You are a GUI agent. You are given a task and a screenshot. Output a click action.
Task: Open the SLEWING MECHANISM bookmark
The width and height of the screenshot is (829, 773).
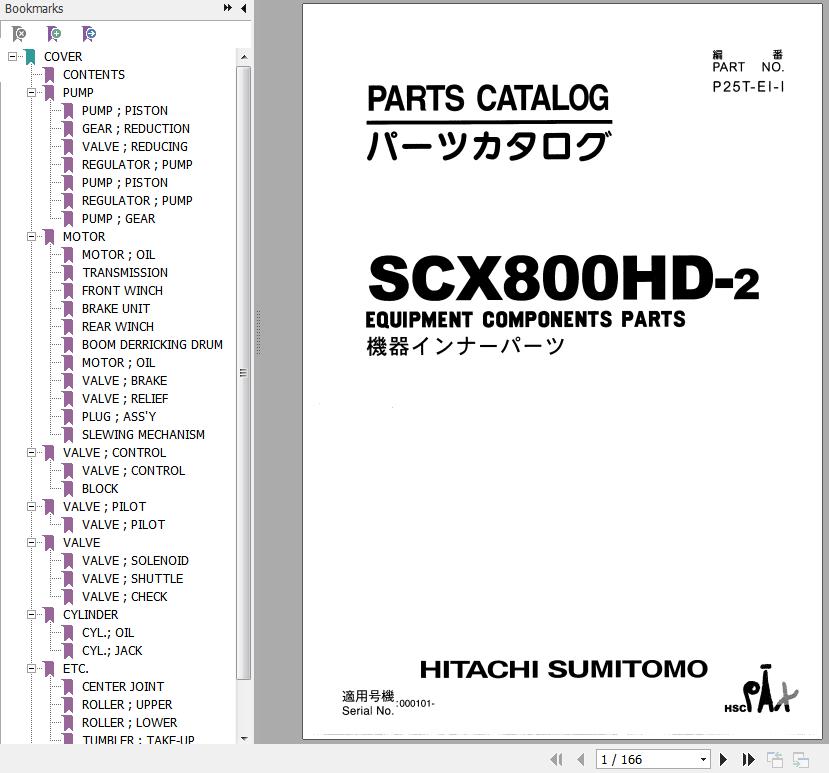[x=143, y=435]
